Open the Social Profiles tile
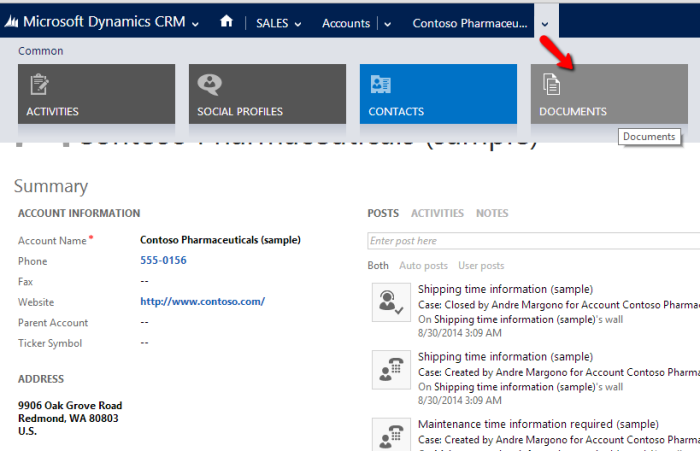The height and width of the screenshot is (451, 700). pos(267,94)
